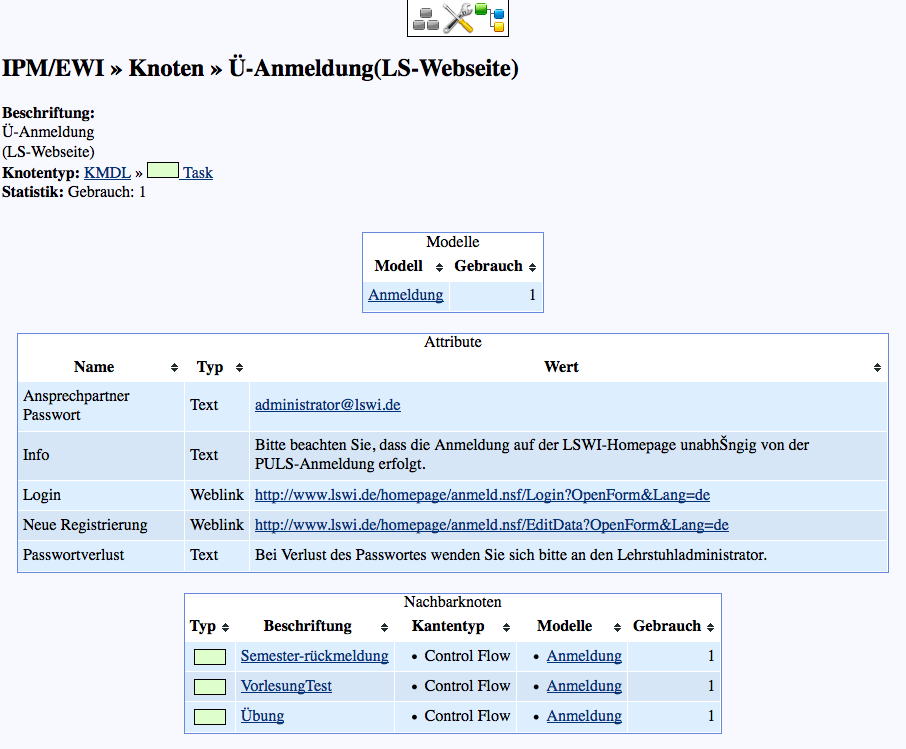Click the 'Neue Registrierung' name cell
Image resolution: width=906 pixels, height=749 pixels.
coord(101,525)
